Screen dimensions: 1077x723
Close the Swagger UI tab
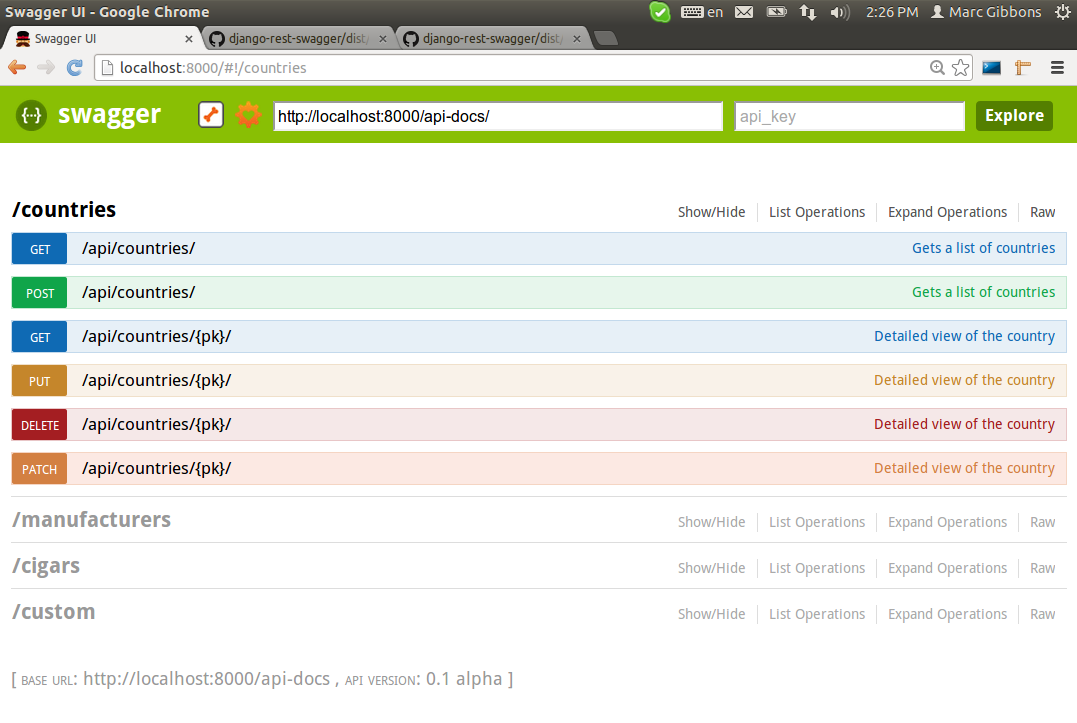pyautogui.click(x=188, y=39)
